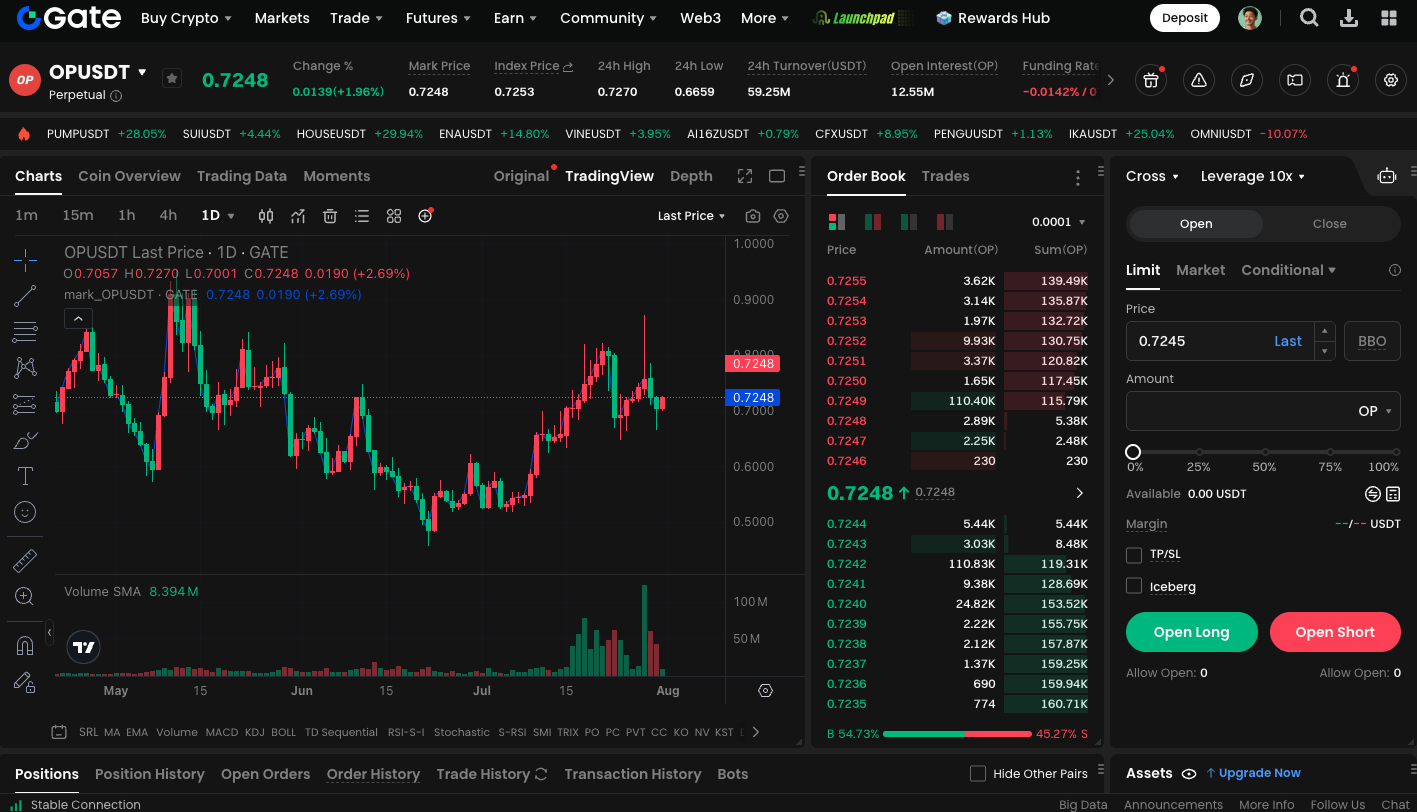
Task: Open the OP amount unit dropdown
Action: (x=1375, y=411)
